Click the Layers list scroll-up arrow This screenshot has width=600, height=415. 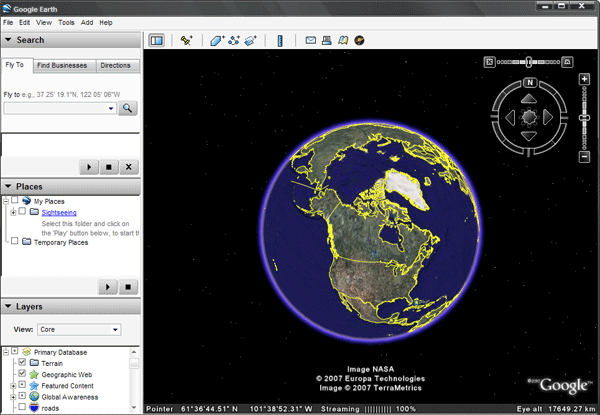[x=134, y=352]
